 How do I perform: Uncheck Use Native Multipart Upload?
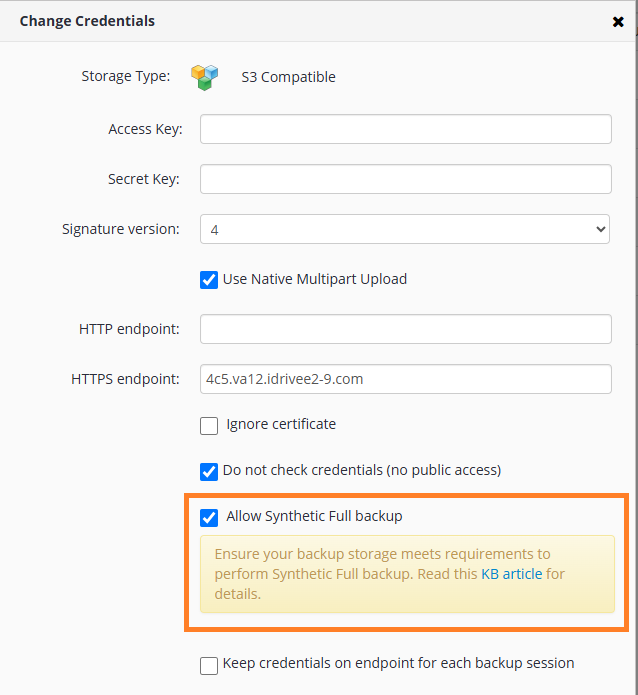point(209,280)
